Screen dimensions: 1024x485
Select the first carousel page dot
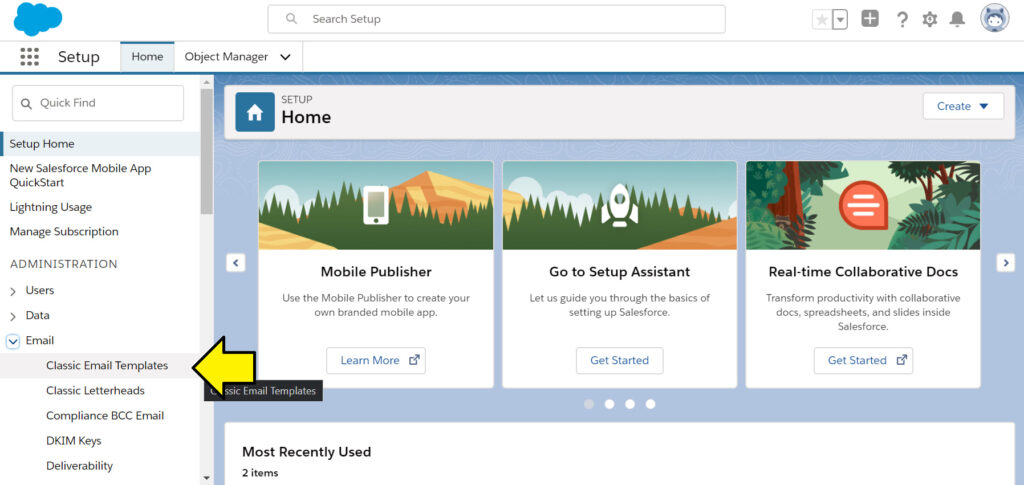(588, 404)
